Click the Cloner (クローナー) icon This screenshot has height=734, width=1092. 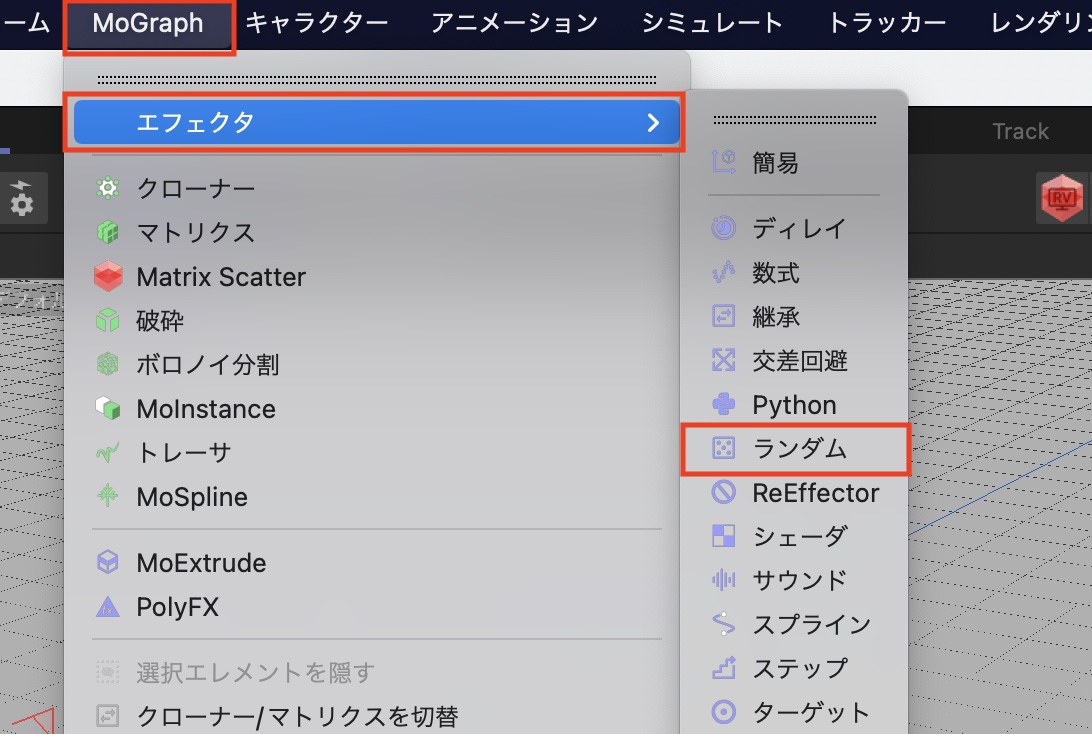click(107, 188)
